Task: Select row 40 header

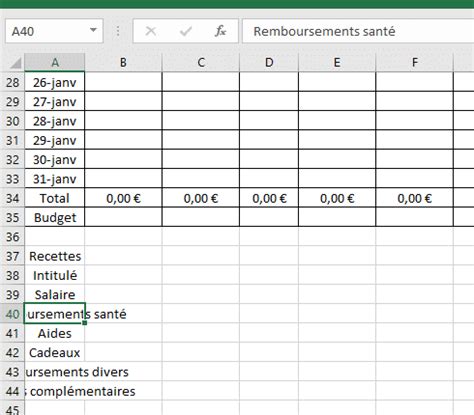Action: (x=12, y=314)
